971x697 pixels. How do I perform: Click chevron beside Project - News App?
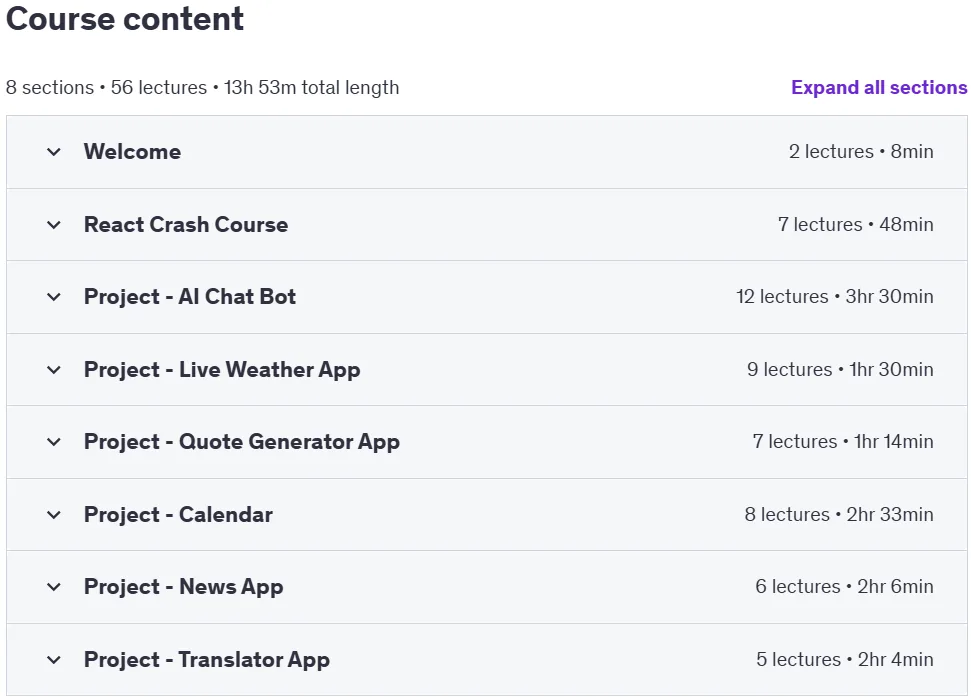point(54,587)
